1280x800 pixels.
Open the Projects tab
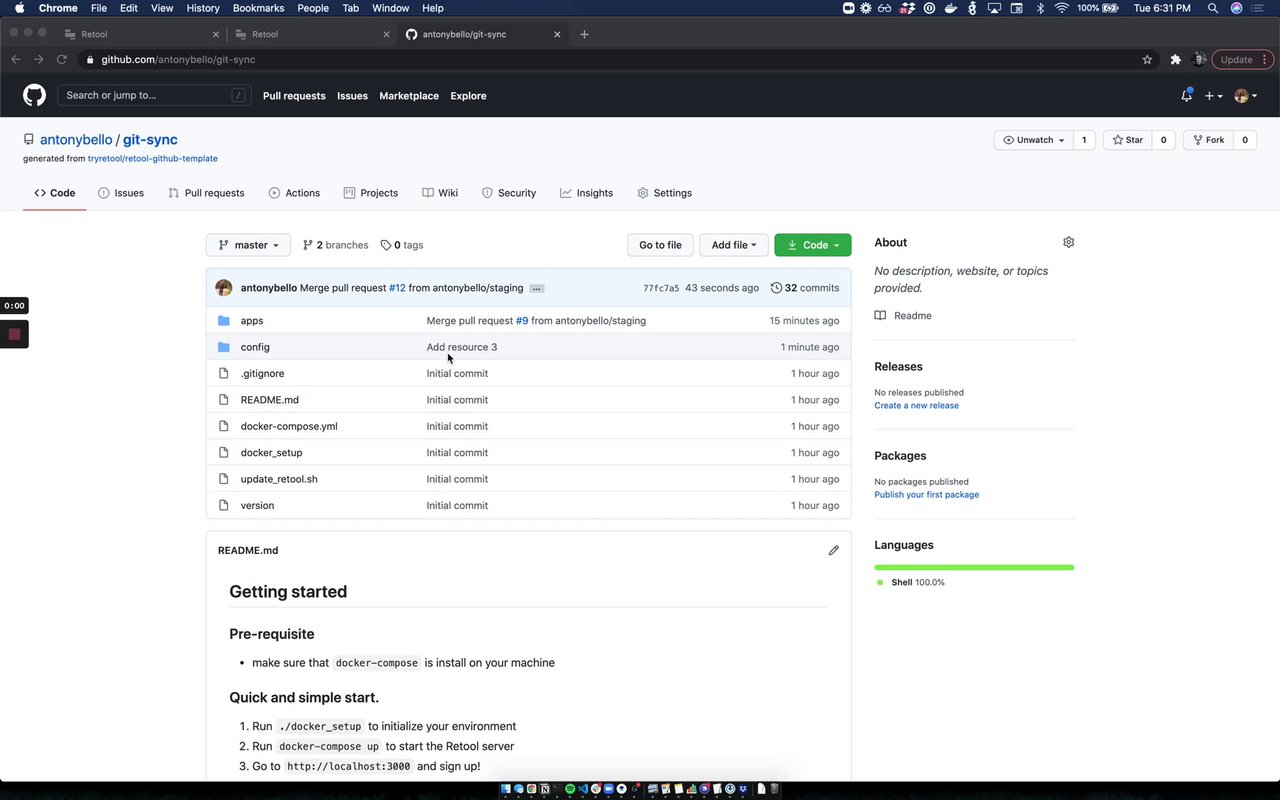[370, 193]
